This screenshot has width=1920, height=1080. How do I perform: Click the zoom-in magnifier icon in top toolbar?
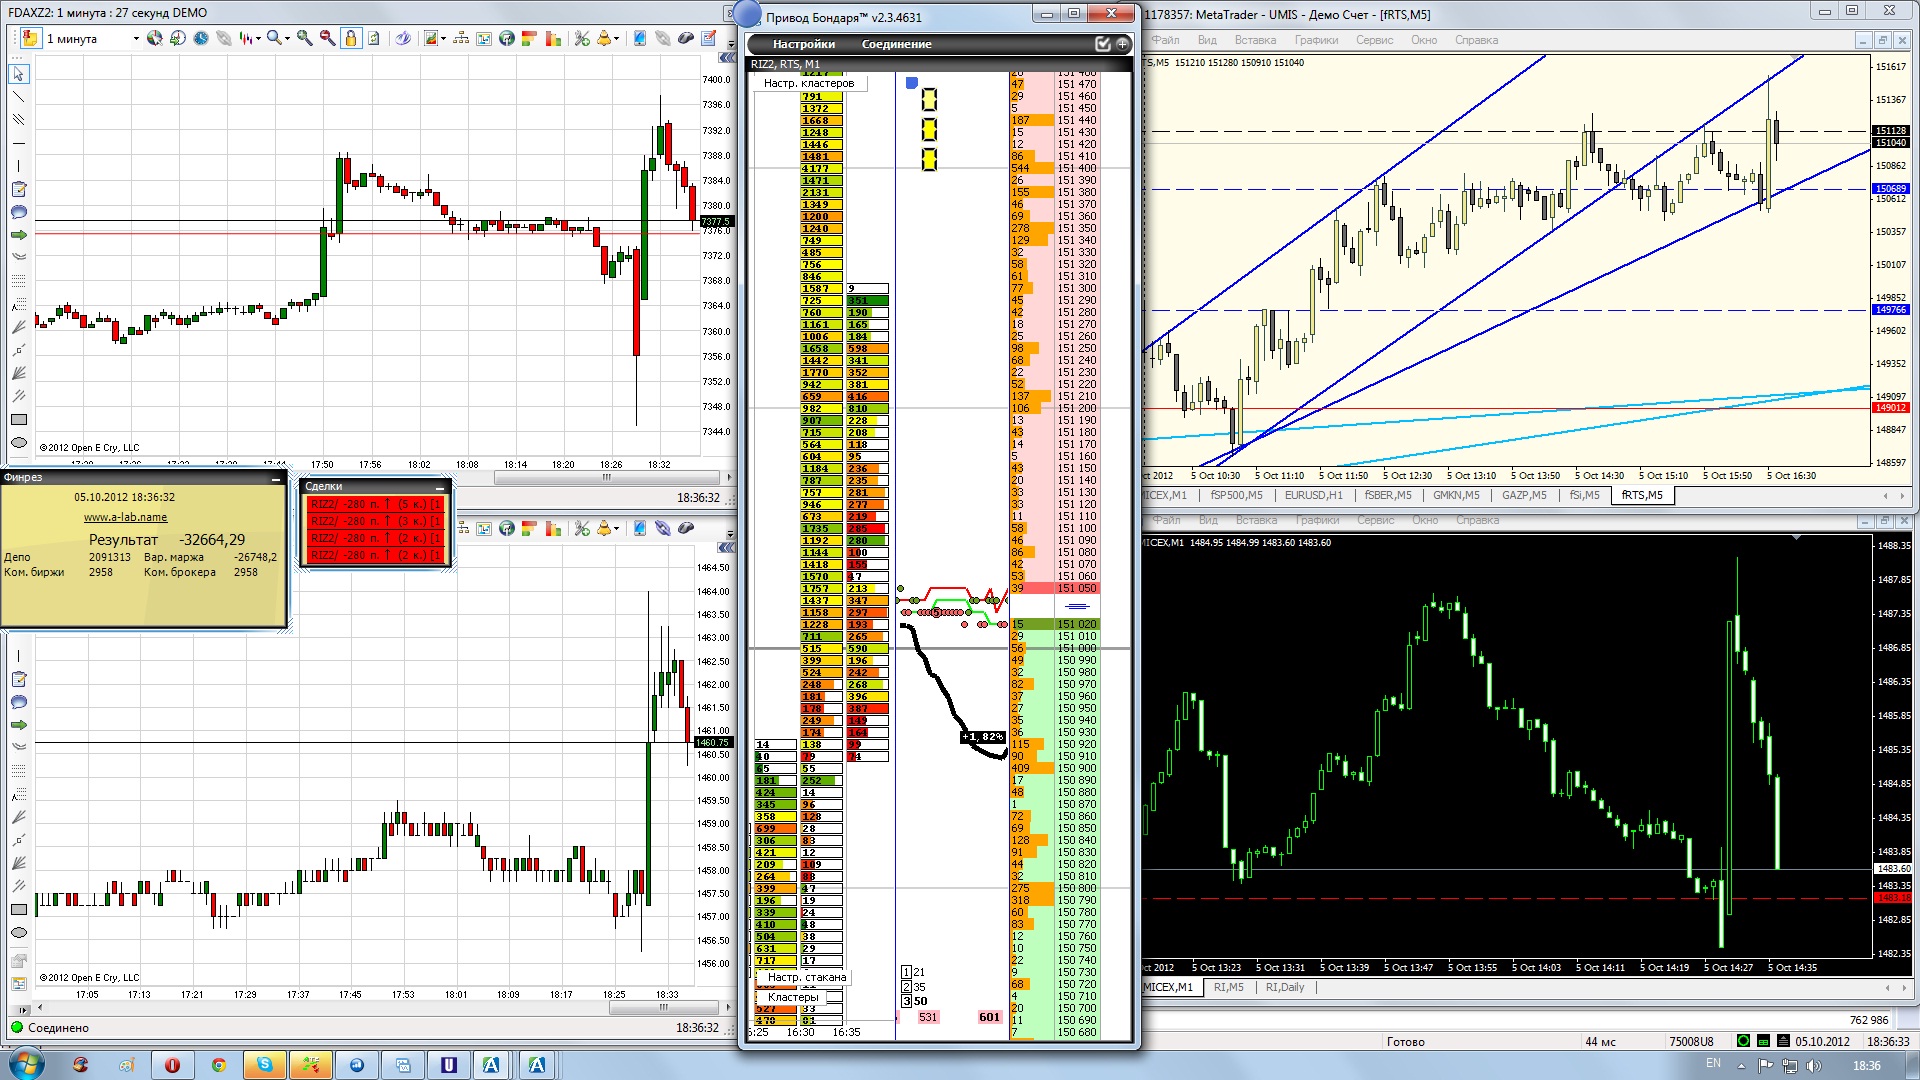tap(304, 39)
